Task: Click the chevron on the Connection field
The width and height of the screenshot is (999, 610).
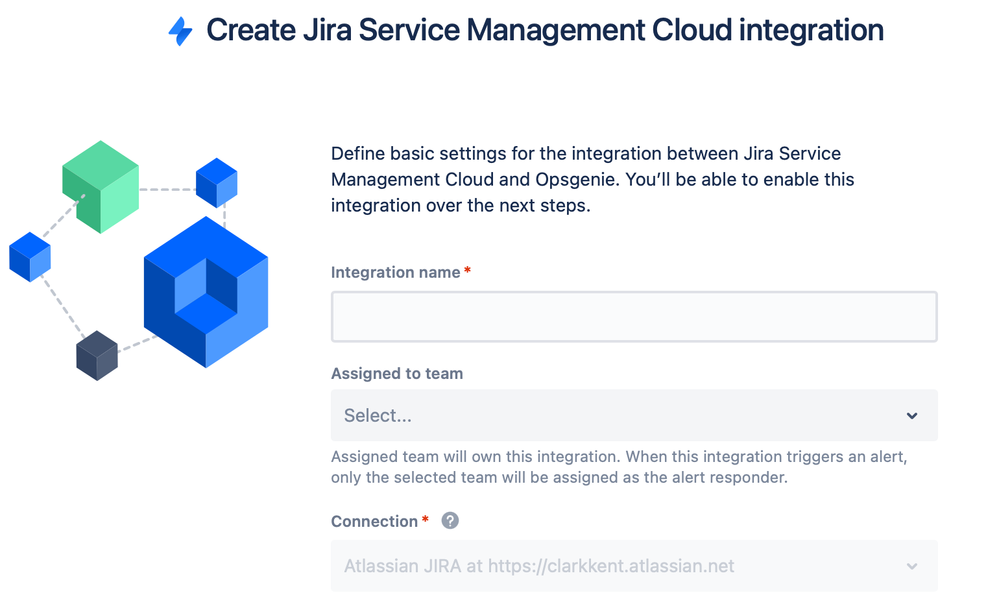Action: 911,566
